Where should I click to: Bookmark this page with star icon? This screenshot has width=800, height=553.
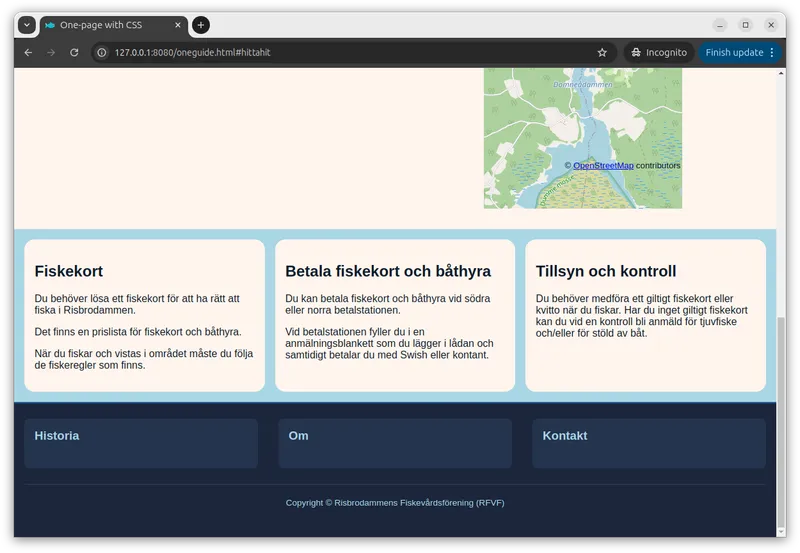(602, 52)
